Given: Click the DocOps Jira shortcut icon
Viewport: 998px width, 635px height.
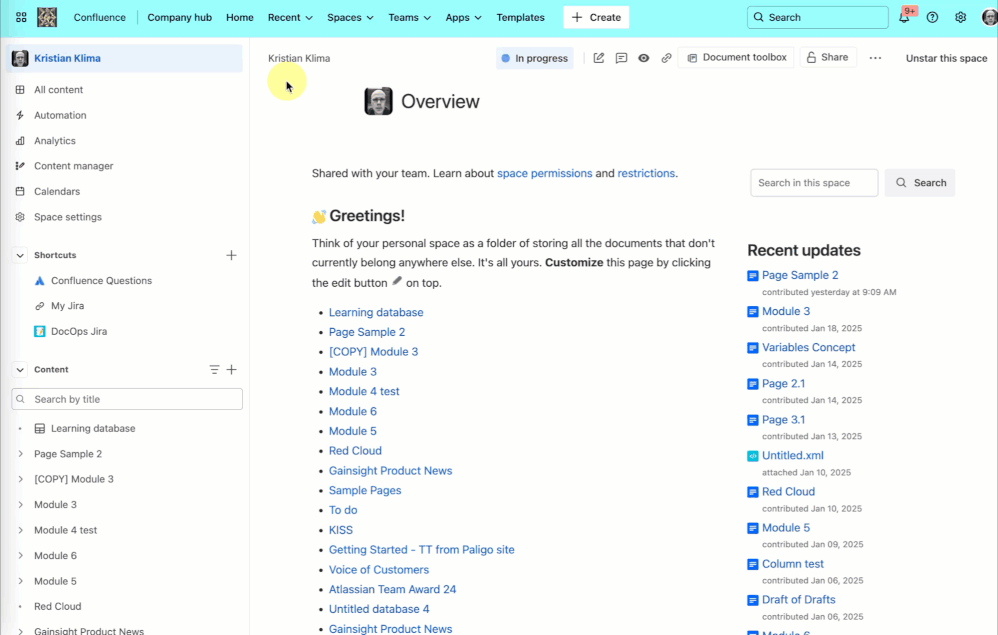Looking at the screenshot, I should coord(39,331).
